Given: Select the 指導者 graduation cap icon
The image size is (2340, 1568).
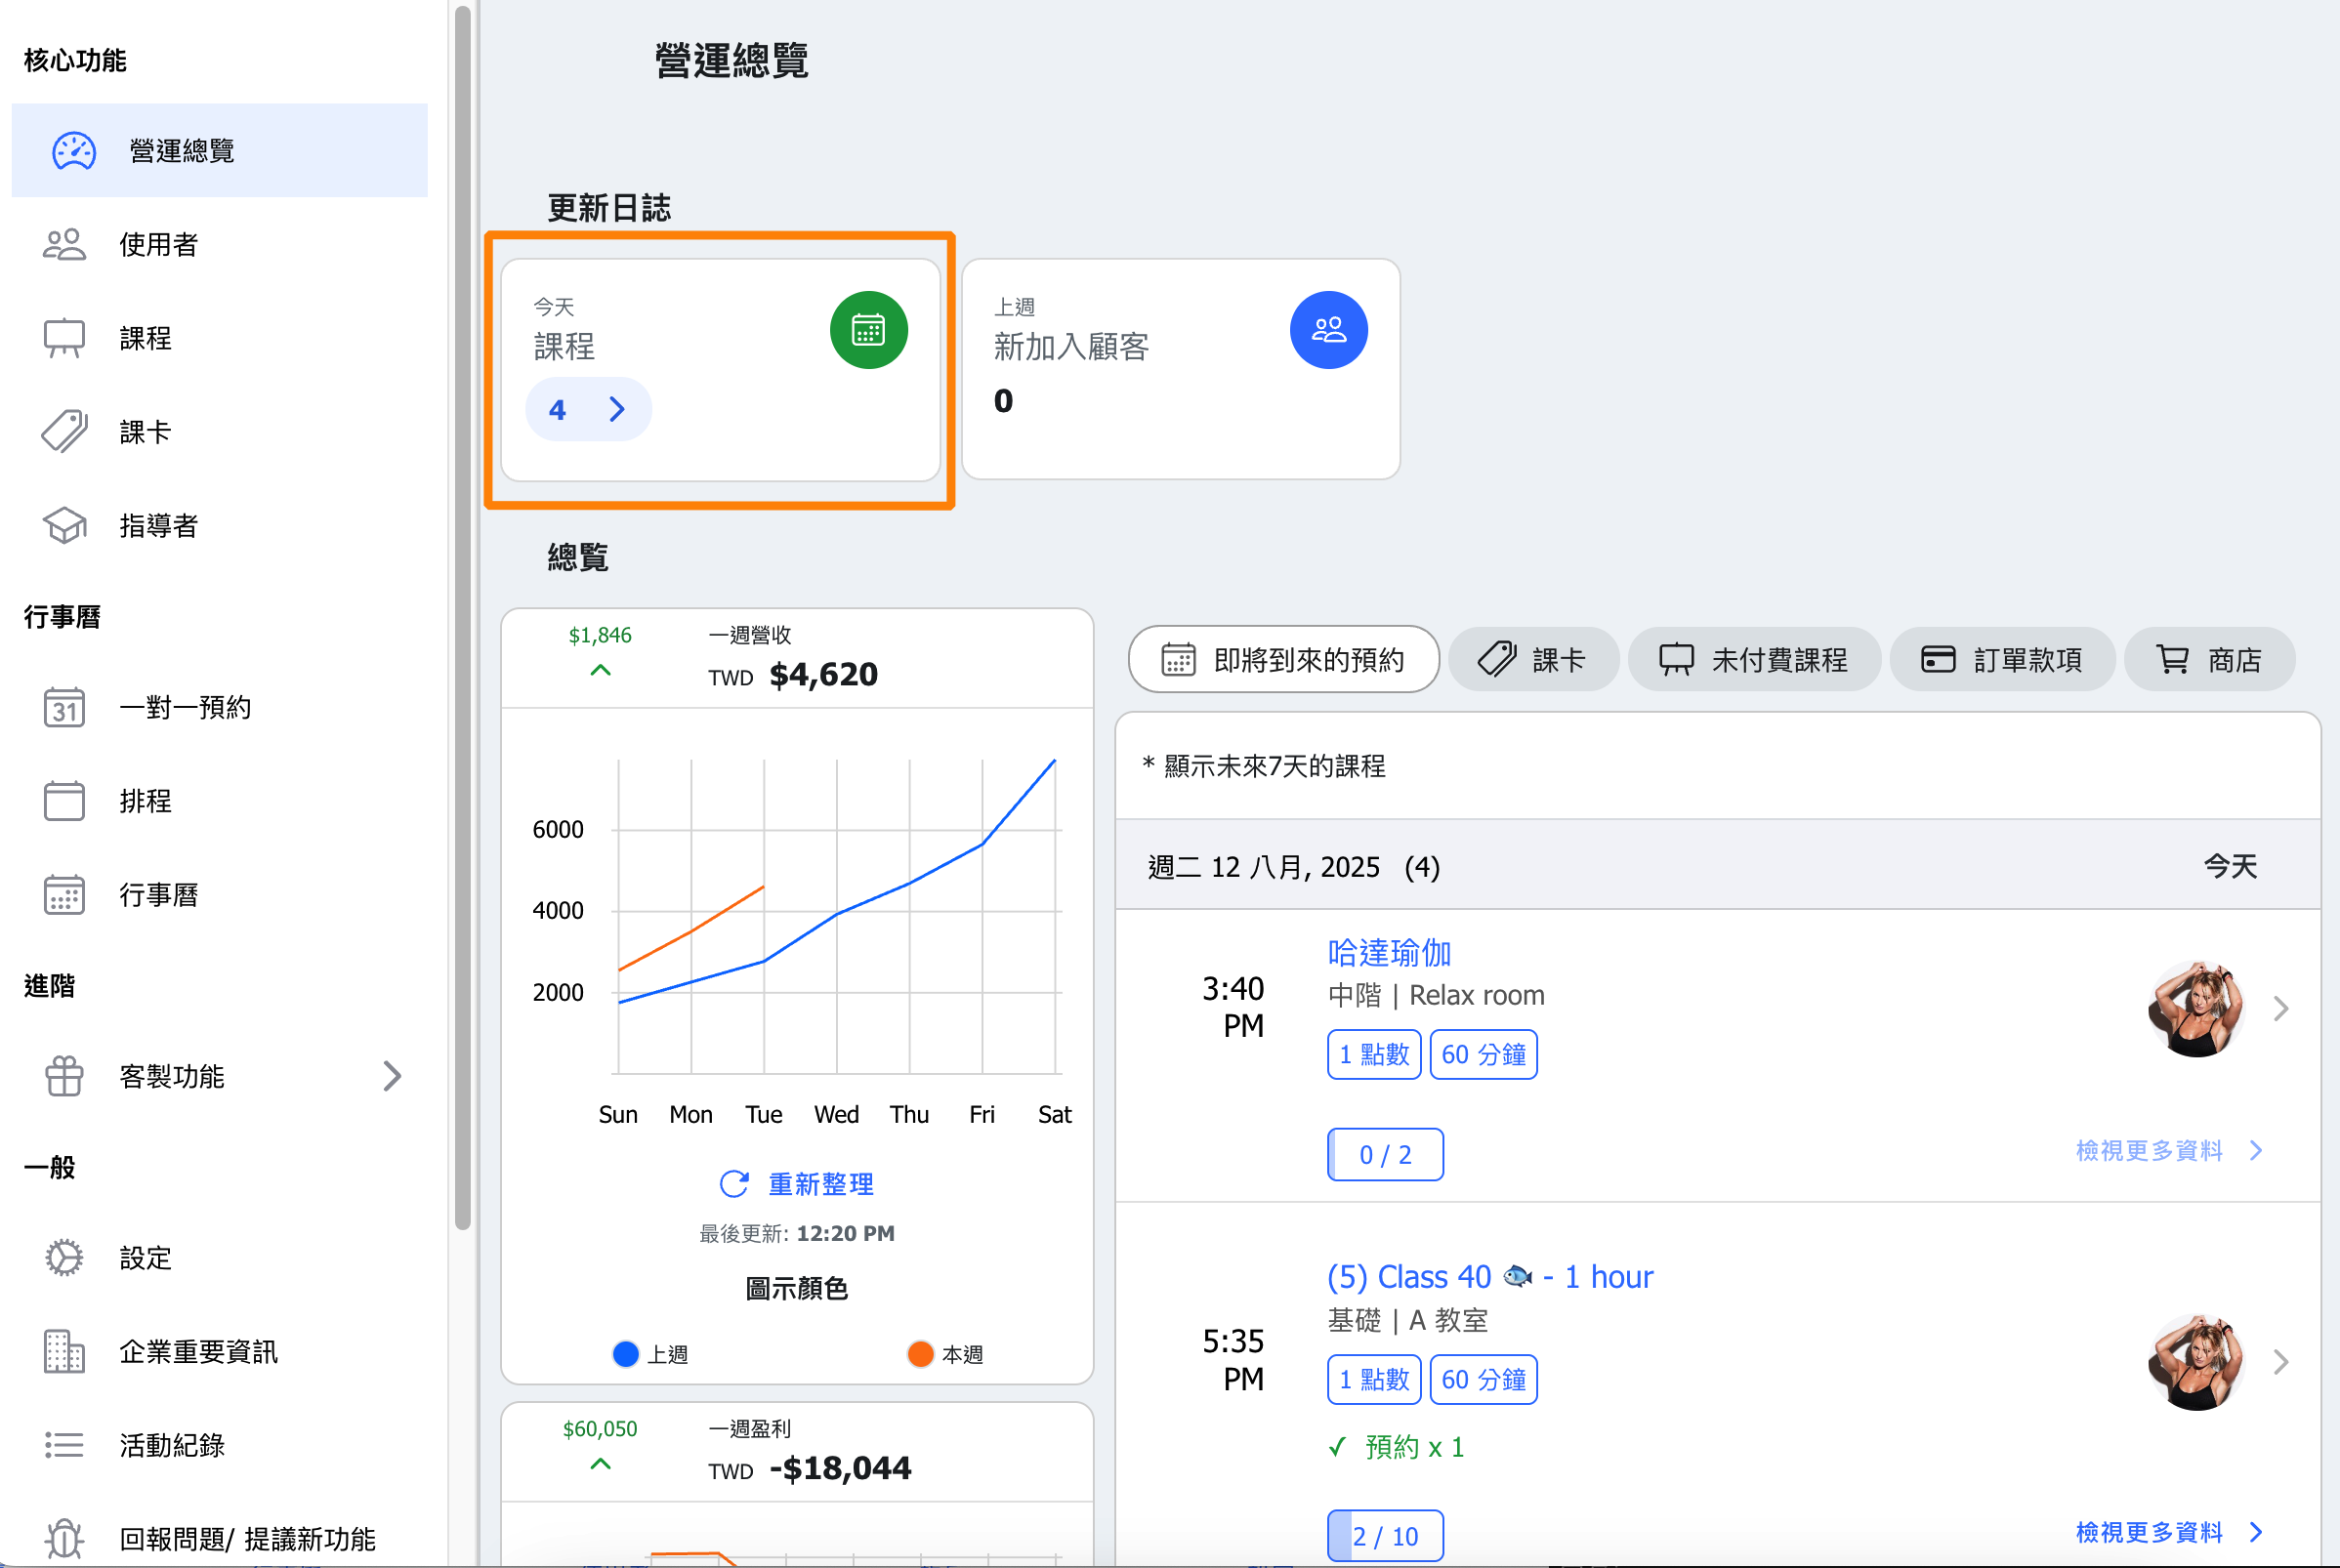Looking at the screenshot, I should tap(64, 526).
